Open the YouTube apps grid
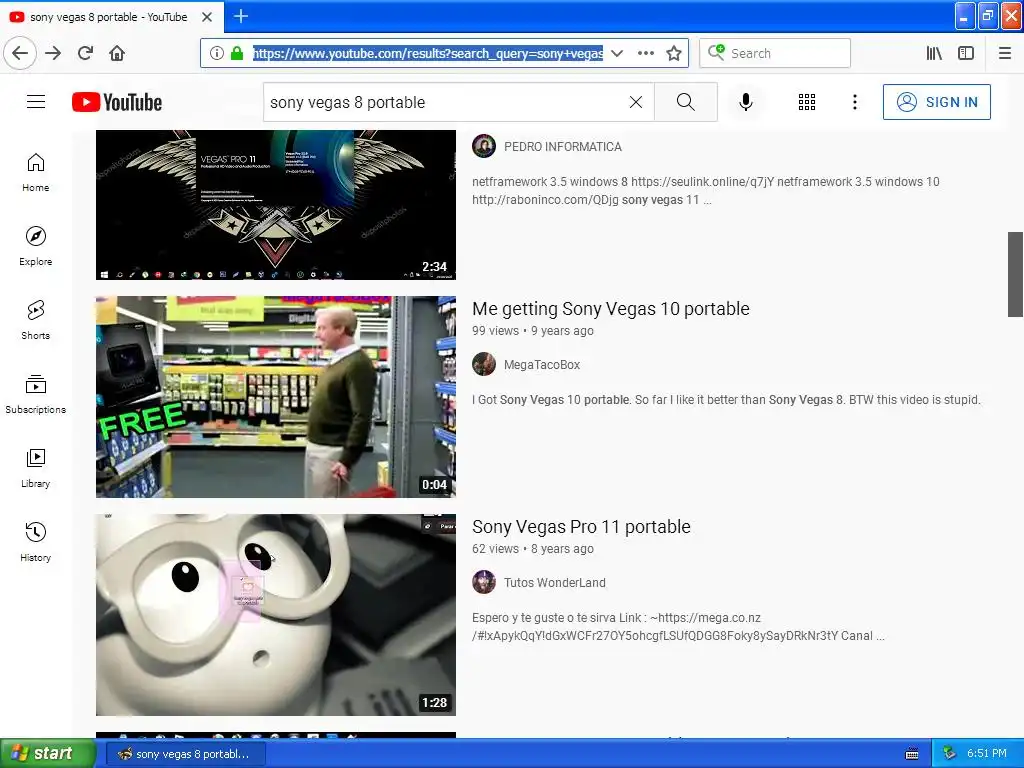This screenshot has height=768, width=1024. 807,102
